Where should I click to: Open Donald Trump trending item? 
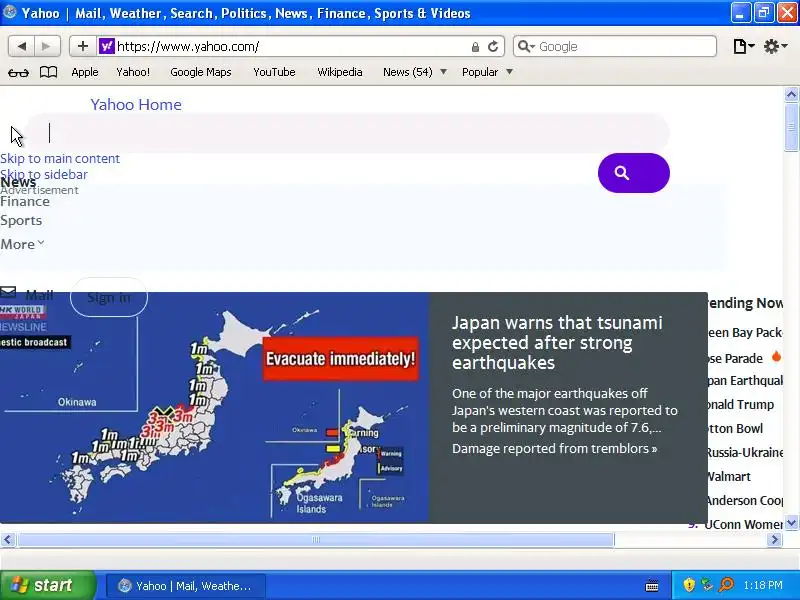point(740,405)
